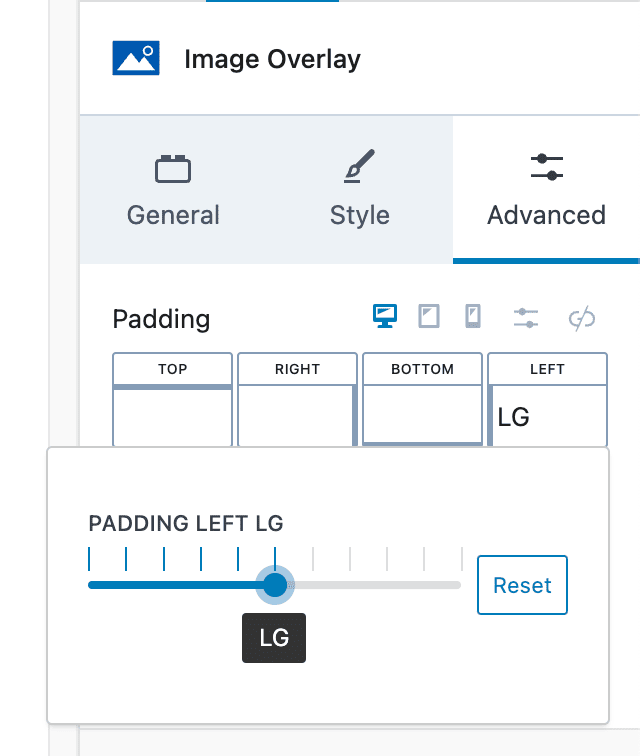Click the padding left slider handle

pos(275,585)
